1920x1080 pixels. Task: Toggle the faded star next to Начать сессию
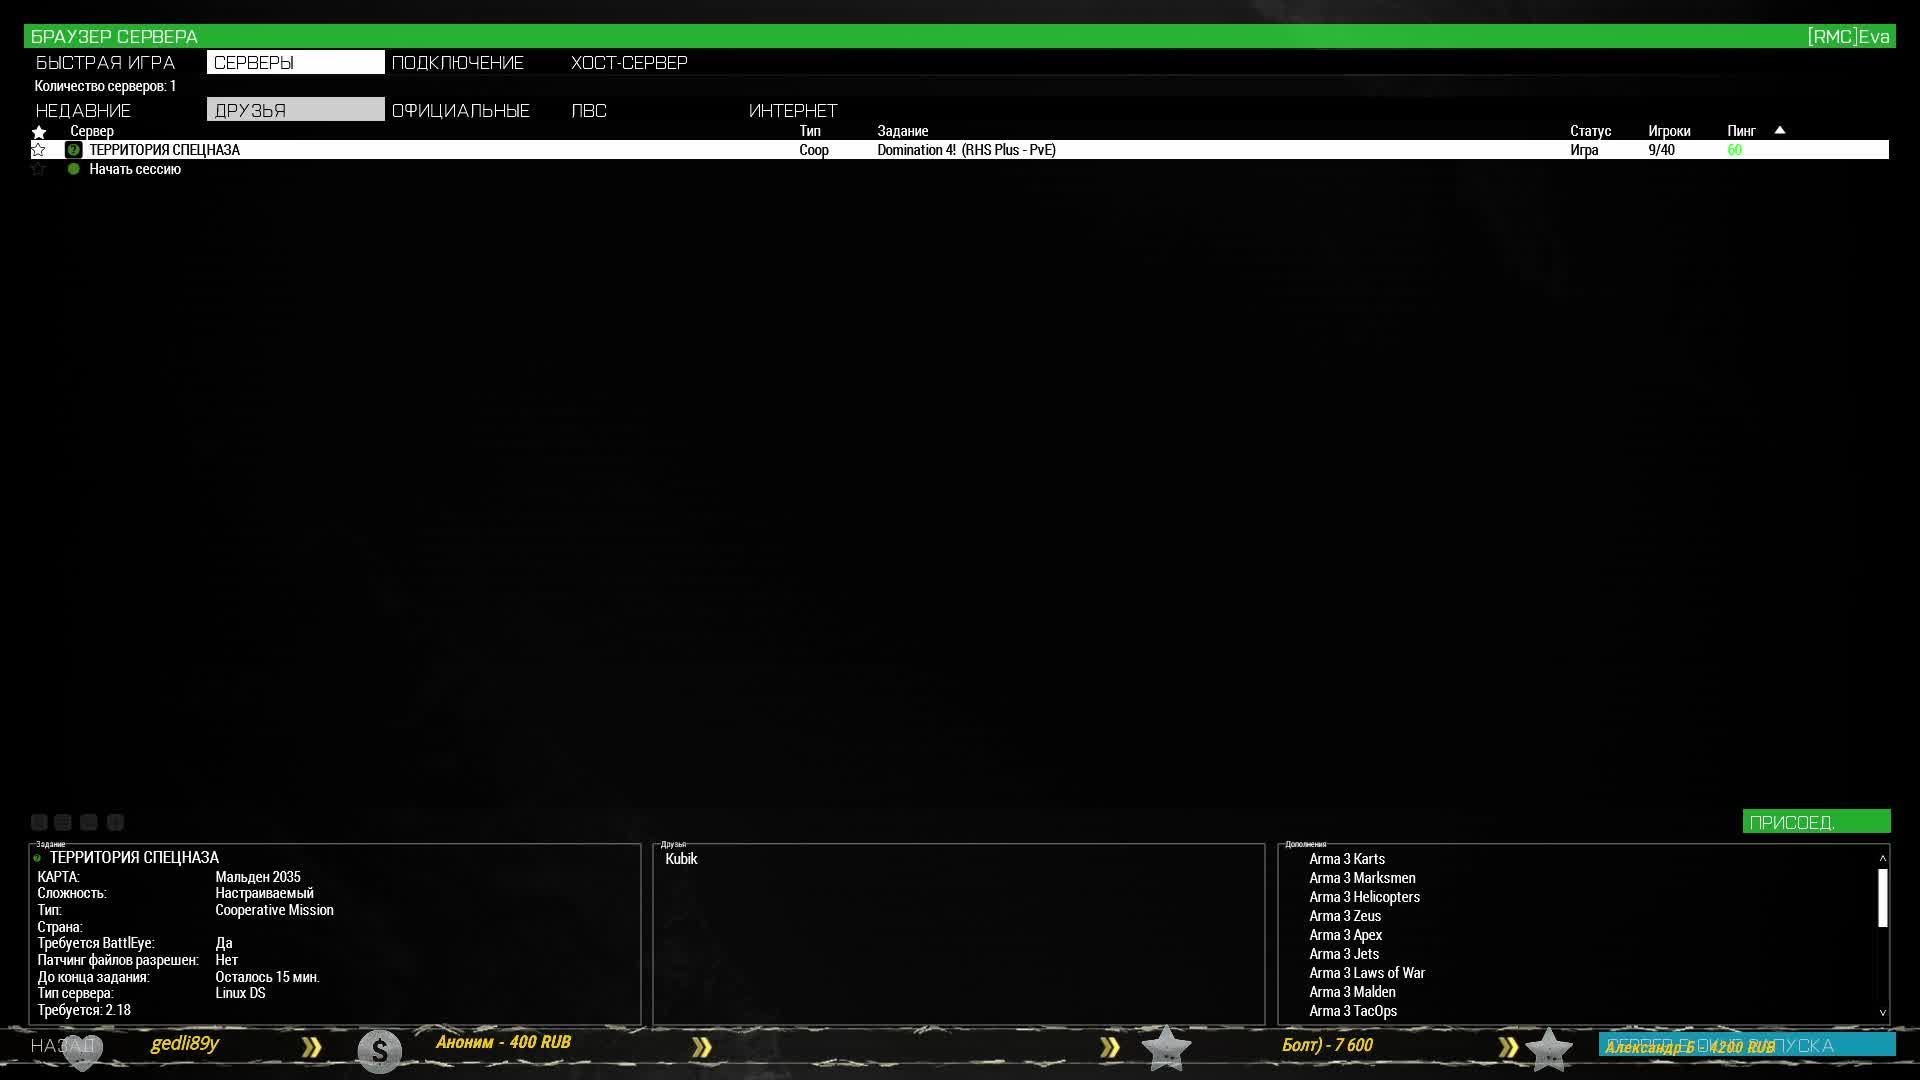click(39, 169)
